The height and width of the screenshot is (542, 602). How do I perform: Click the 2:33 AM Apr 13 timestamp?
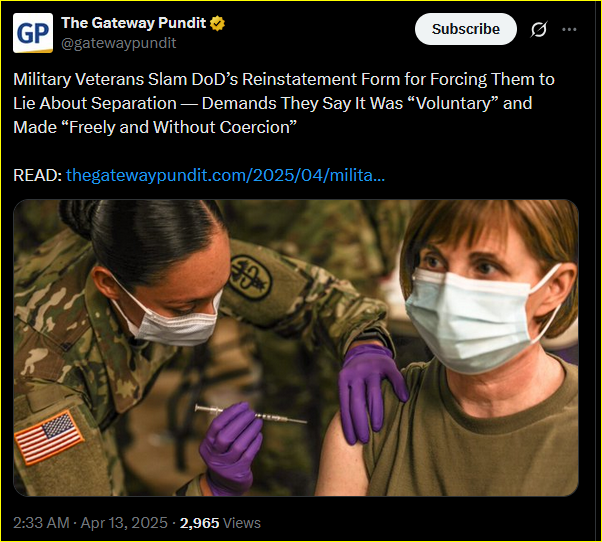[90, 523]
